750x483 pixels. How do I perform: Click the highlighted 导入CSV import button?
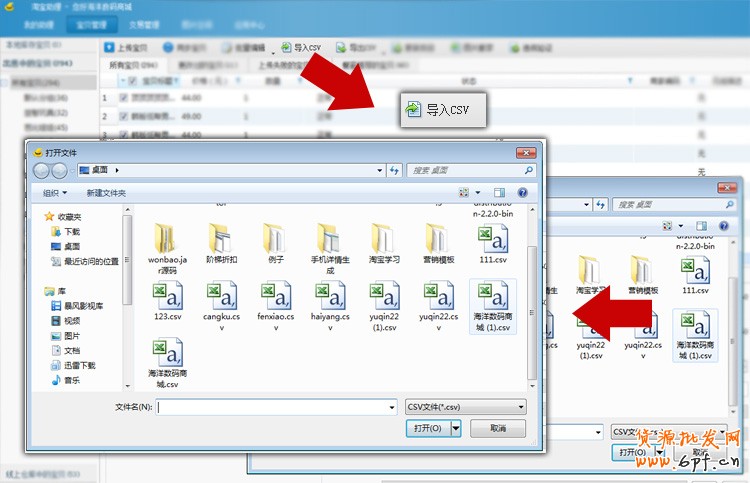[443, 110]
